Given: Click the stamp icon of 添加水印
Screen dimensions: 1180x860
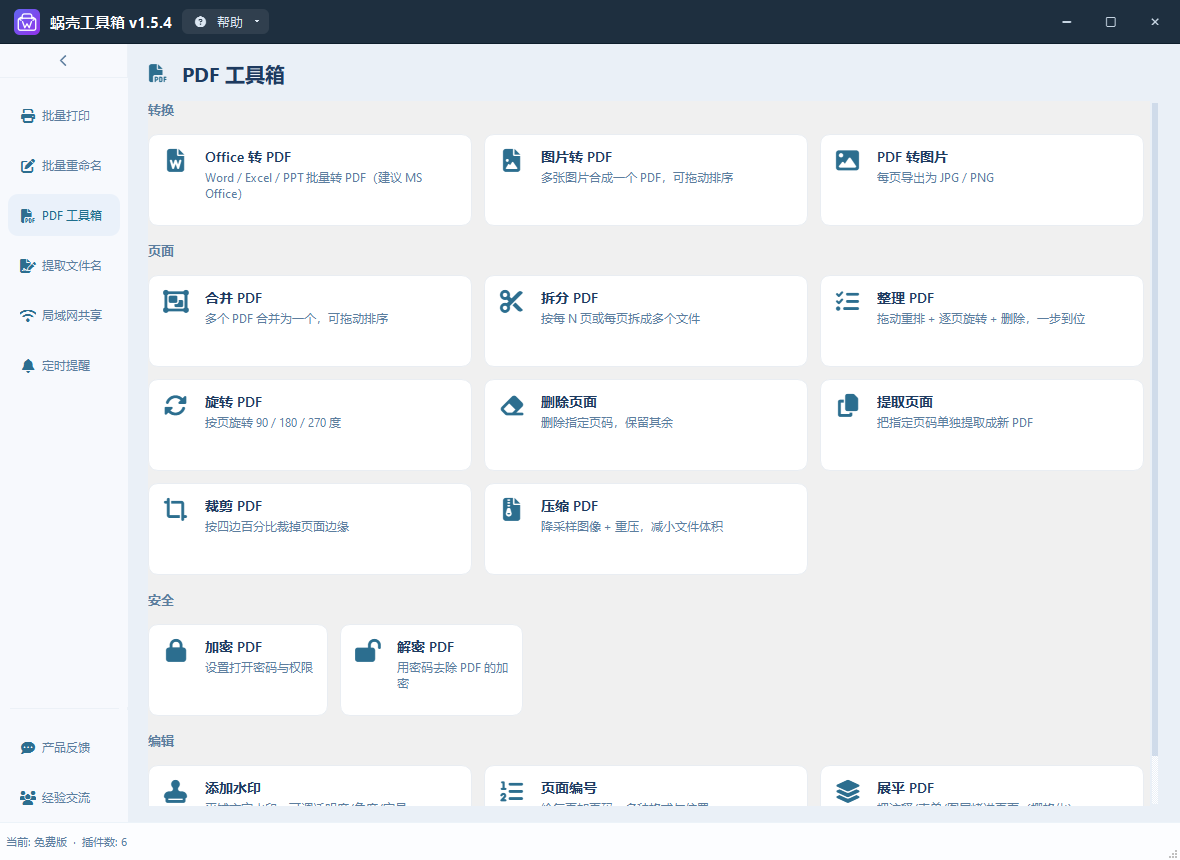Looking at the screenshot, I should pos(175,792).
